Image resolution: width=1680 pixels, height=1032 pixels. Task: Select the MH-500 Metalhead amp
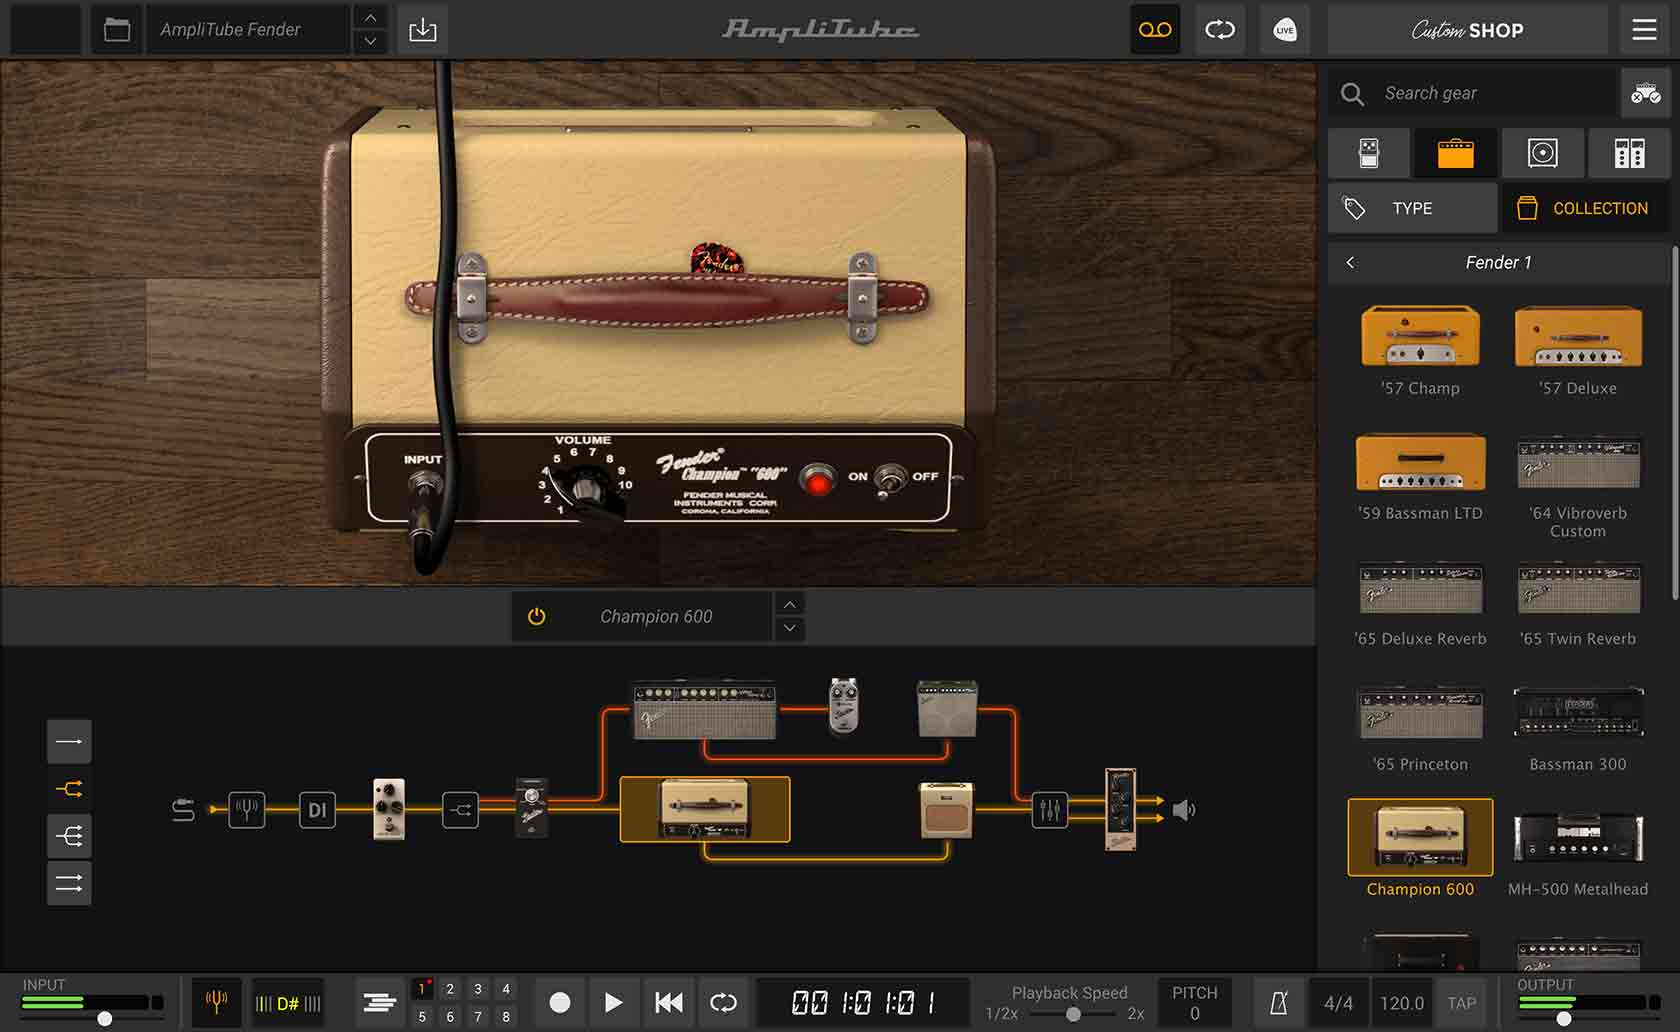pos(1577,852)
